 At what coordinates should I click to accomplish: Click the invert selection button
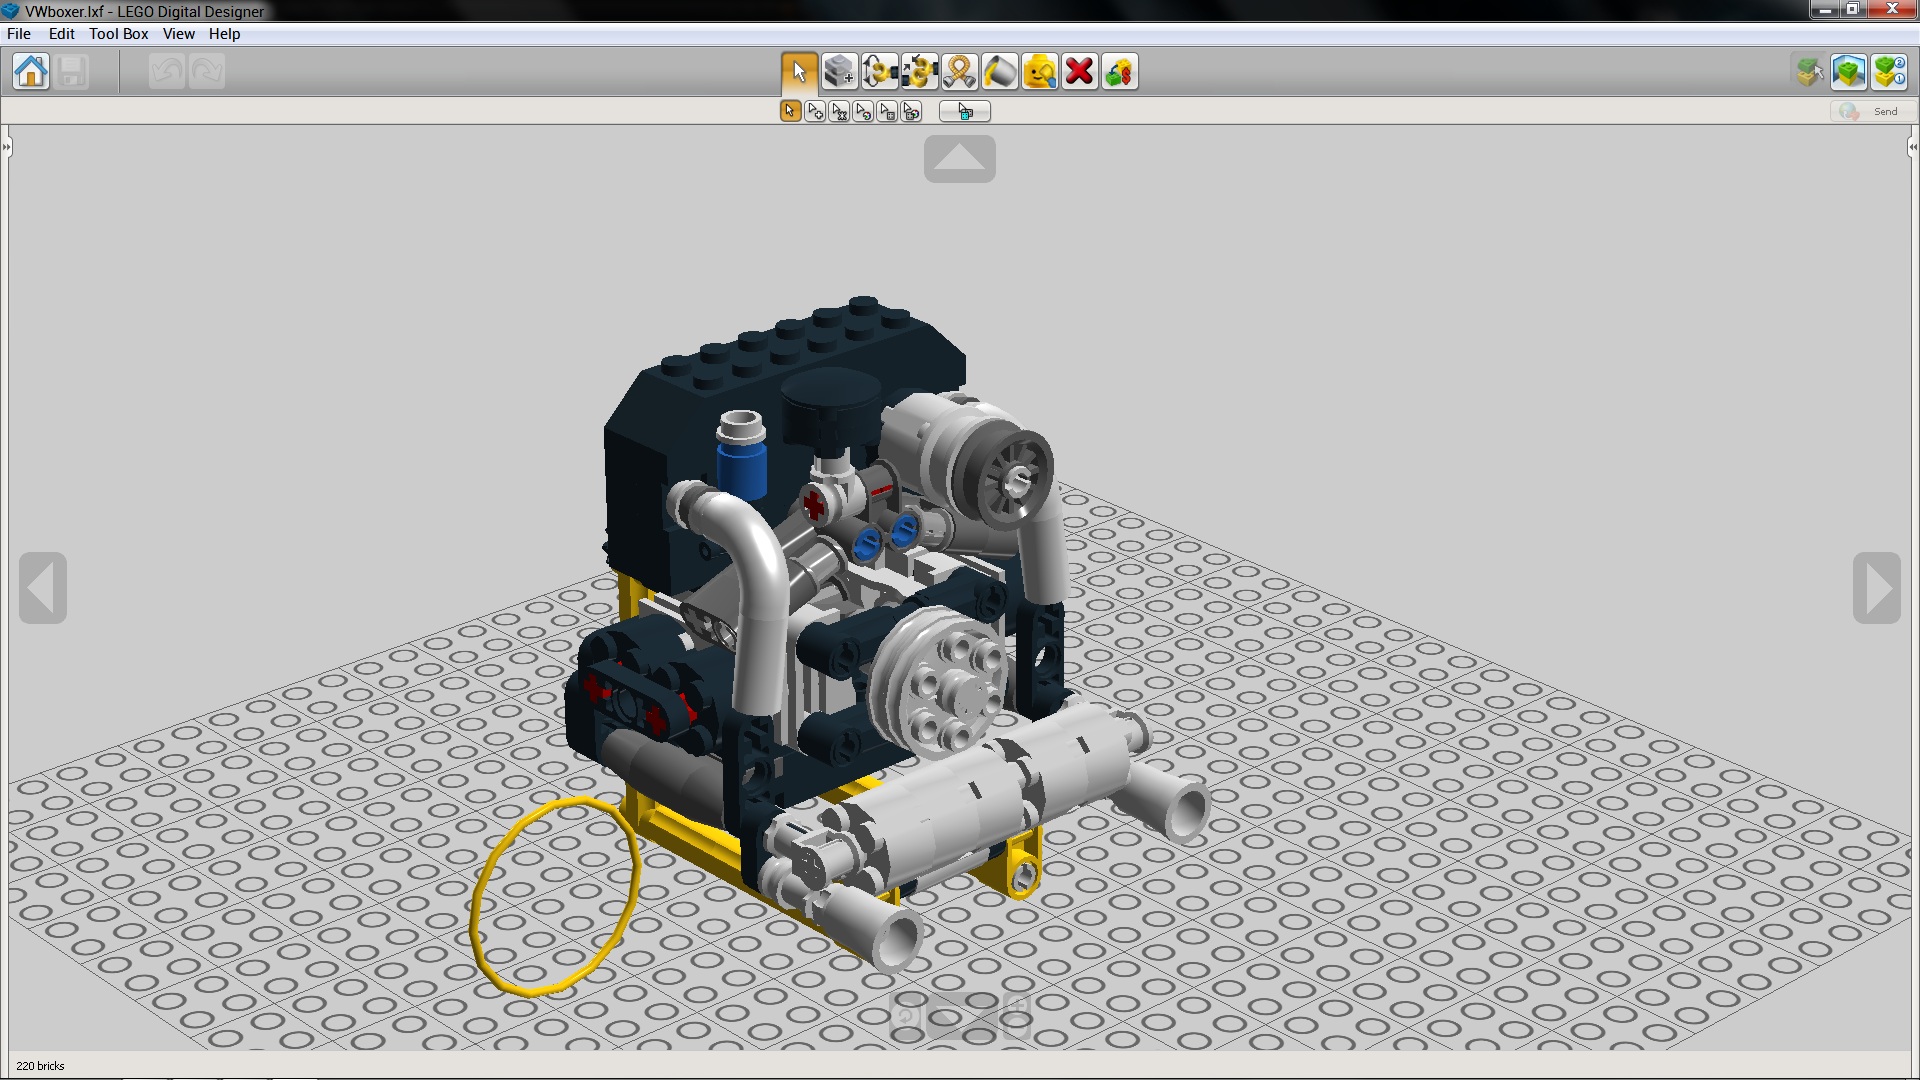click(965, 111)
